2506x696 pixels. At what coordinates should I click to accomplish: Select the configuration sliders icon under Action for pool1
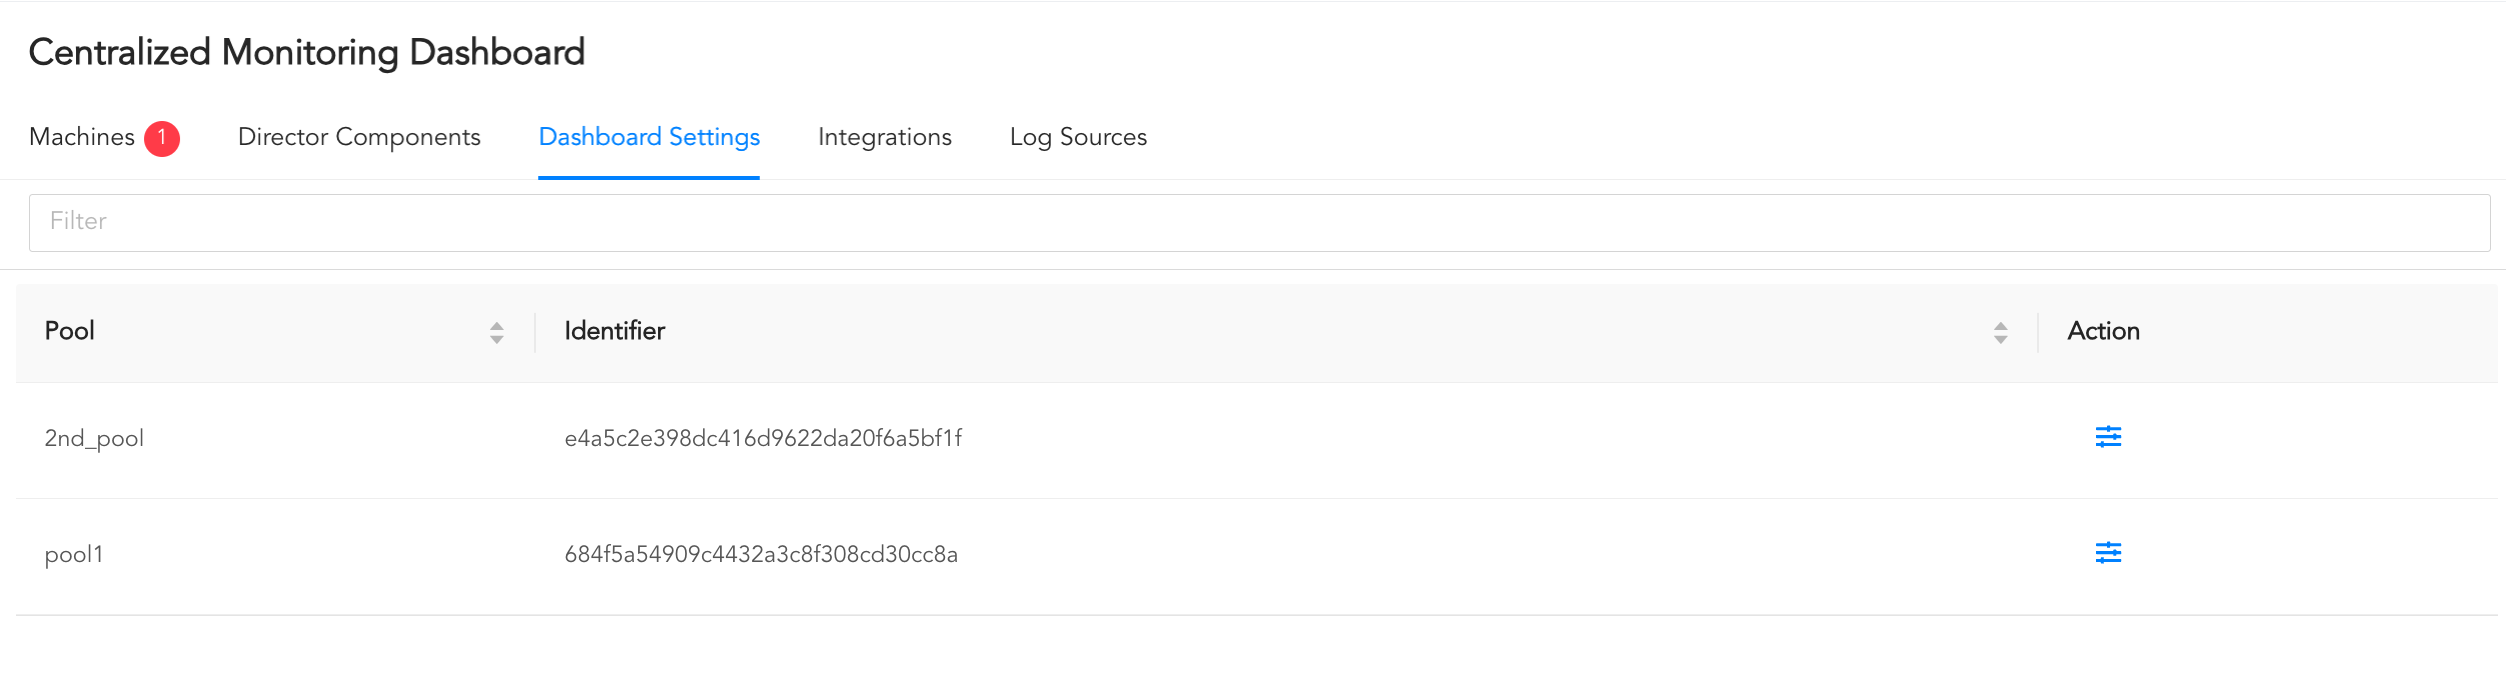(2108, 552)
